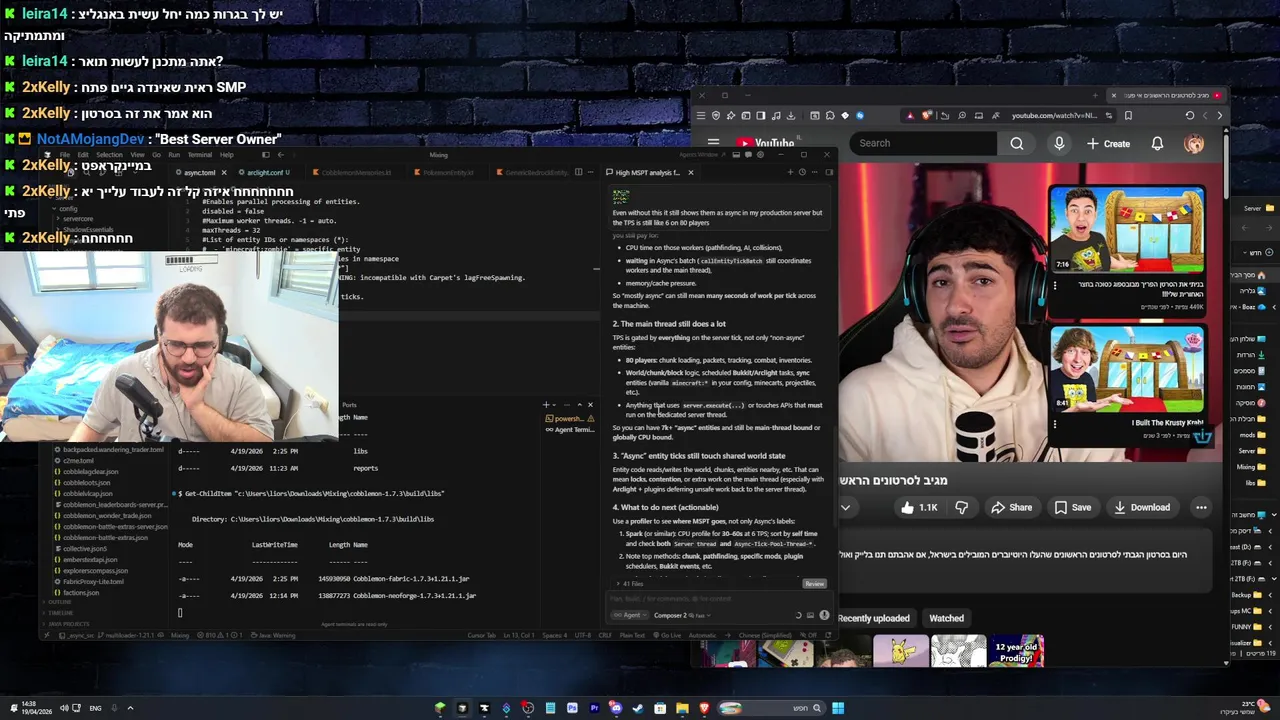Open Steam from the taskbar
The image size is (1280, 720).
pyautogui.click(x=638, y=708)
